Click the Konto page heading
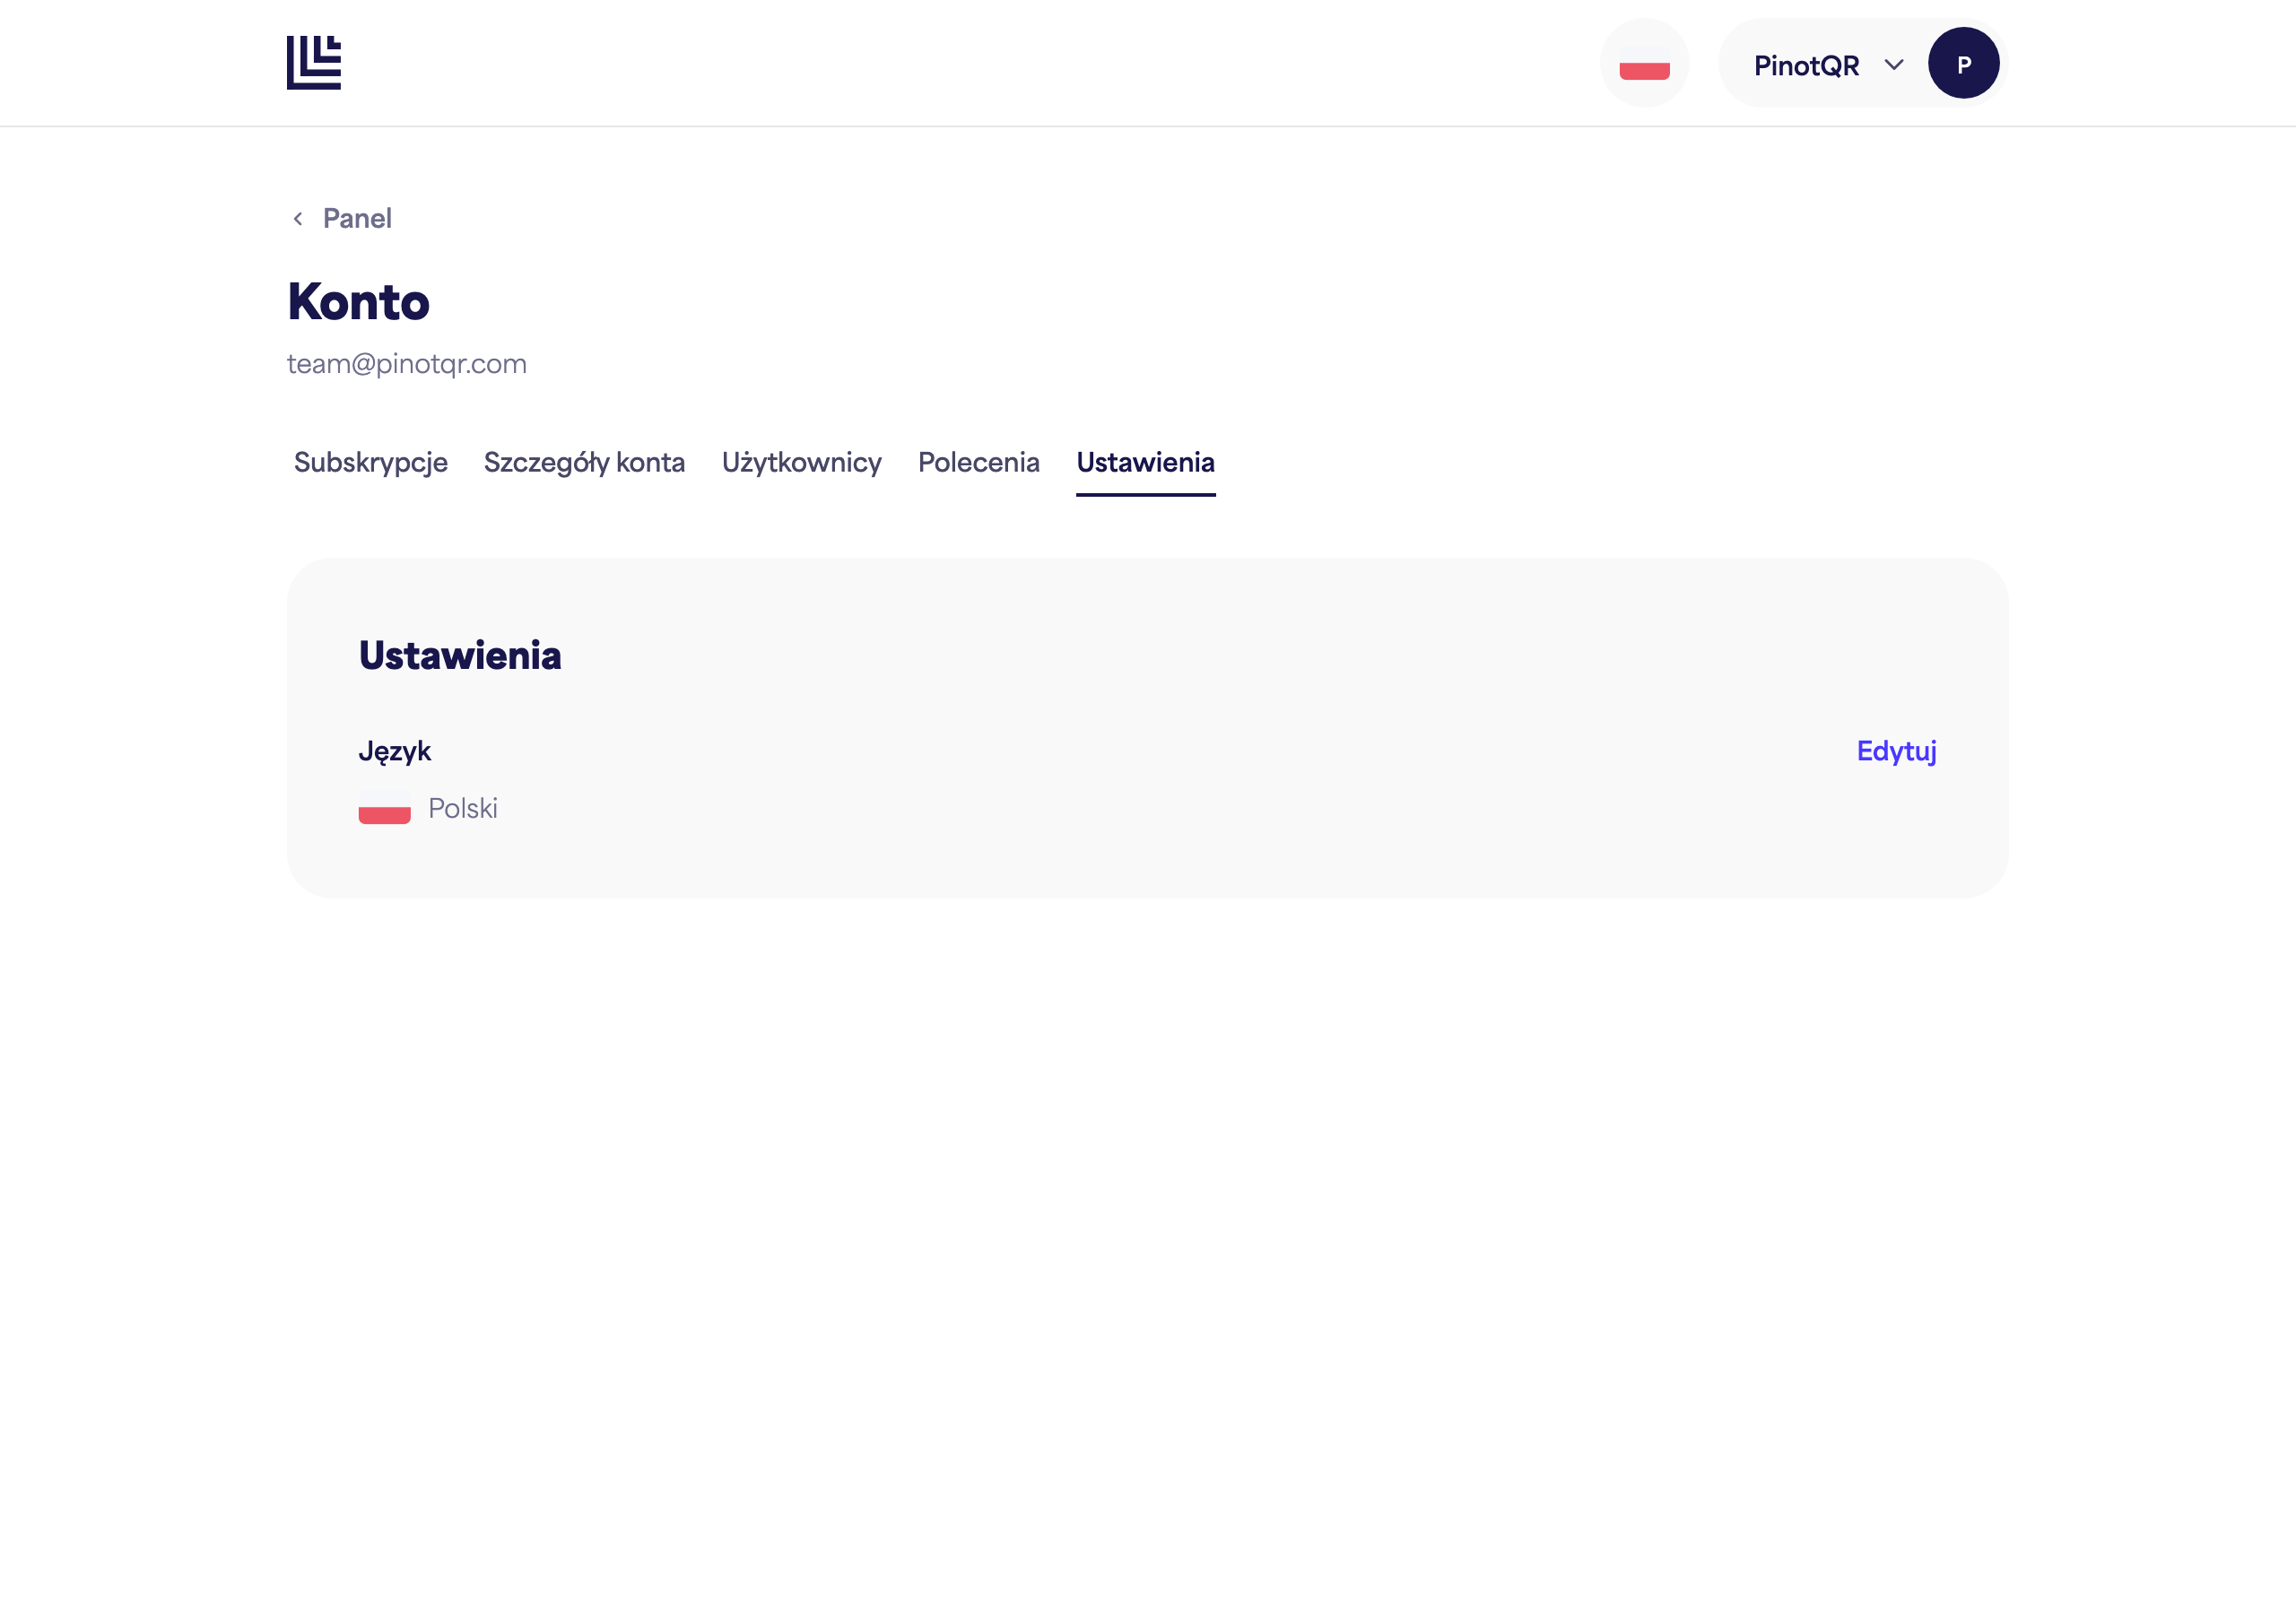The image size is (2296, 1614). 358,301
